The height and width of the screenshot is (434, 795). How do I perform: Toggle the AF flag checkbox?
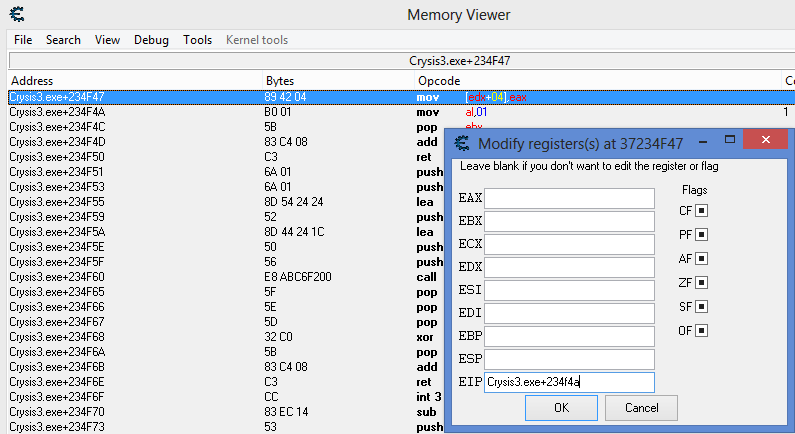[701, 259]
